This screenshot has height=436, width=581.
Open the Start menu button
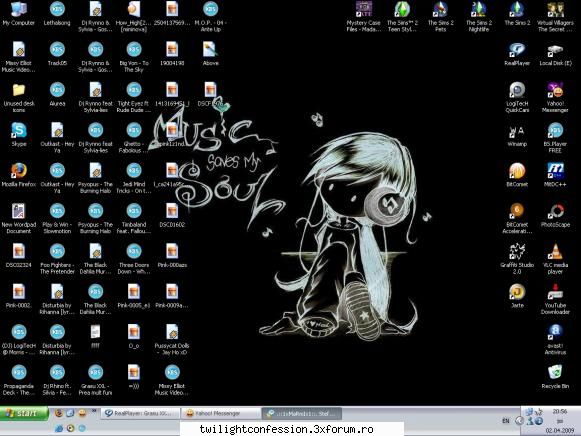pos(24,413)
